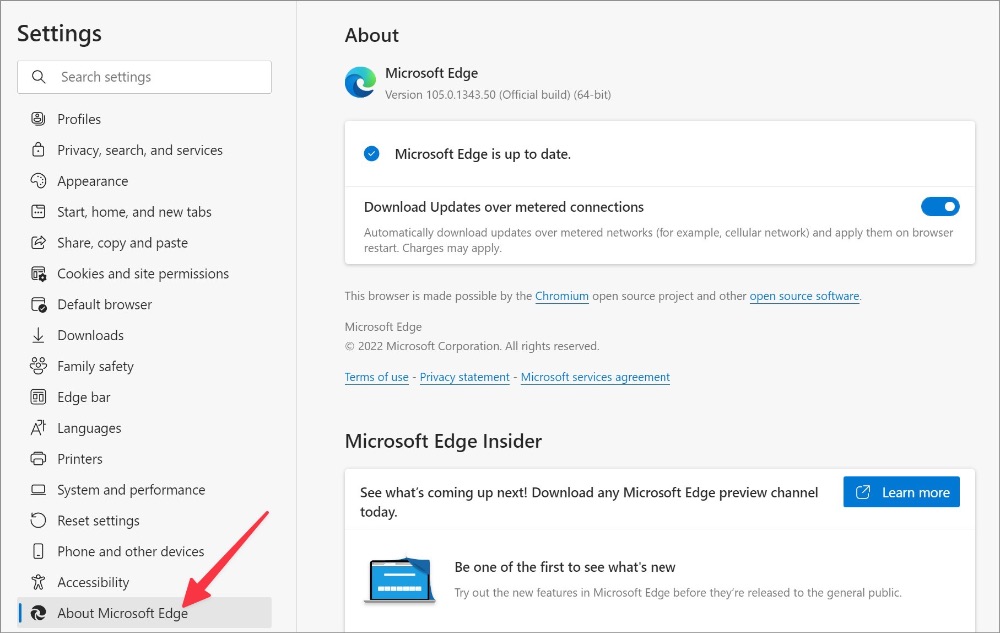Viewport: 1000px width, 633px height.
Task: Click the Edge bar icon
Action: (38, 397)
